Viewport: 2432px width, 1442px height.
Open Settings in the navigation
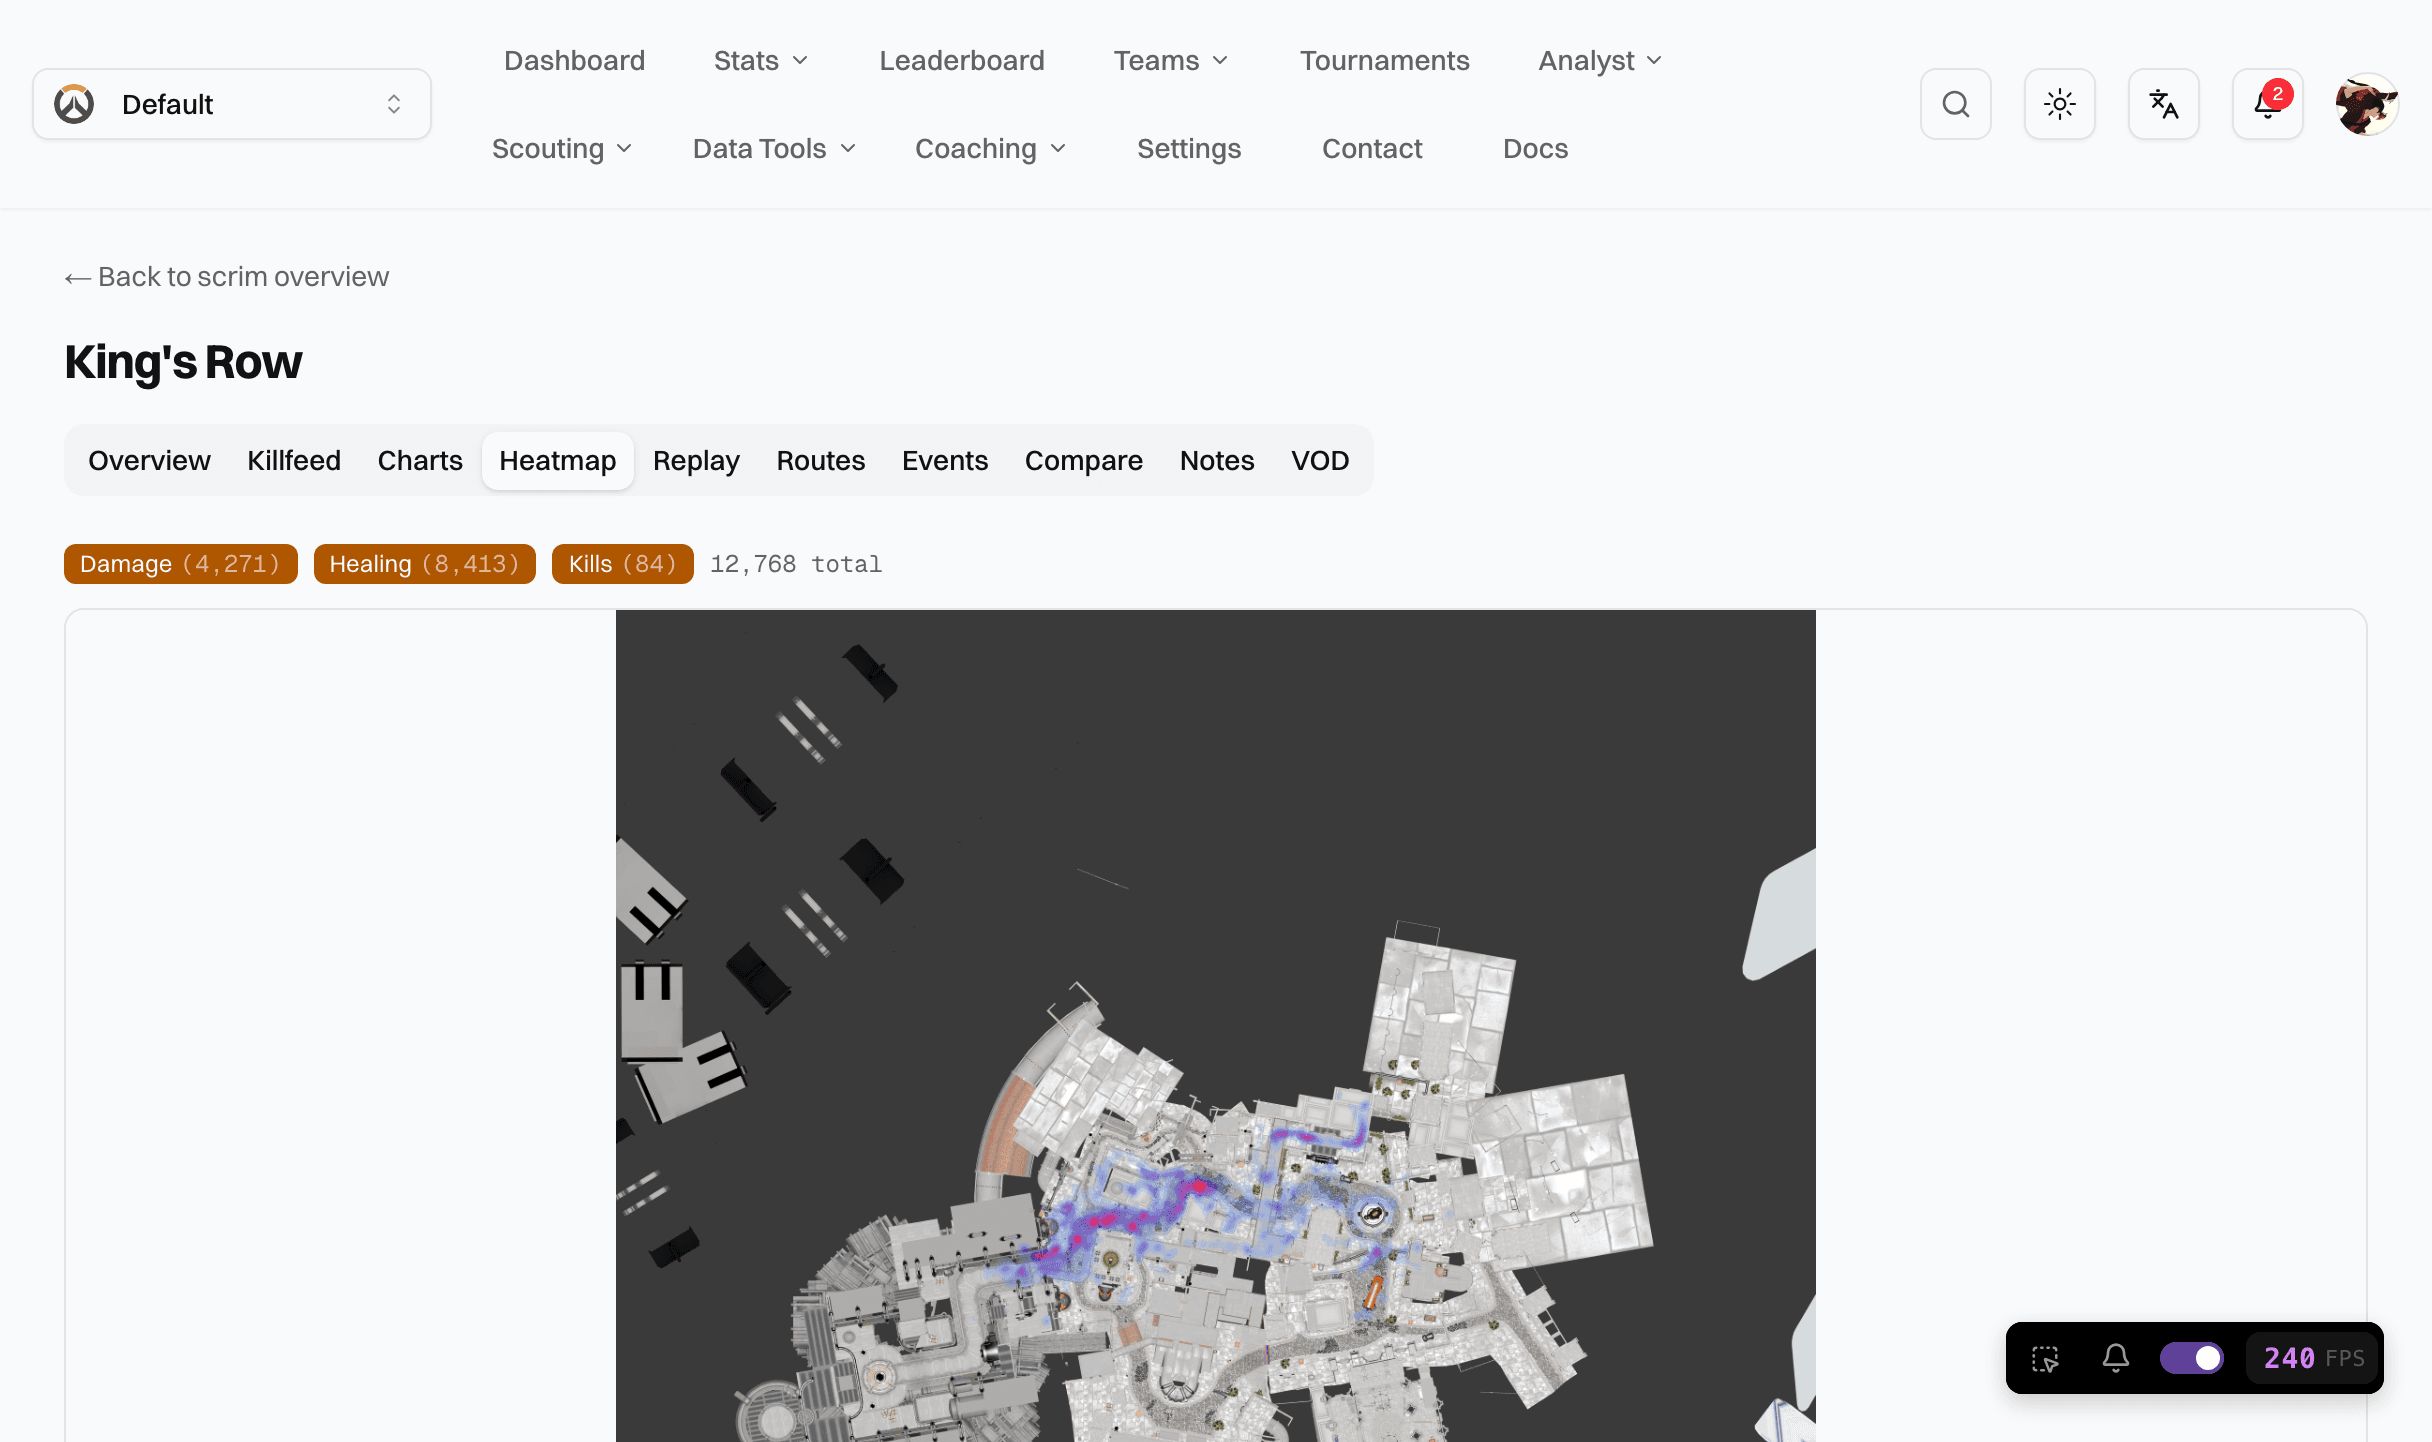(x=1188, y=149)
